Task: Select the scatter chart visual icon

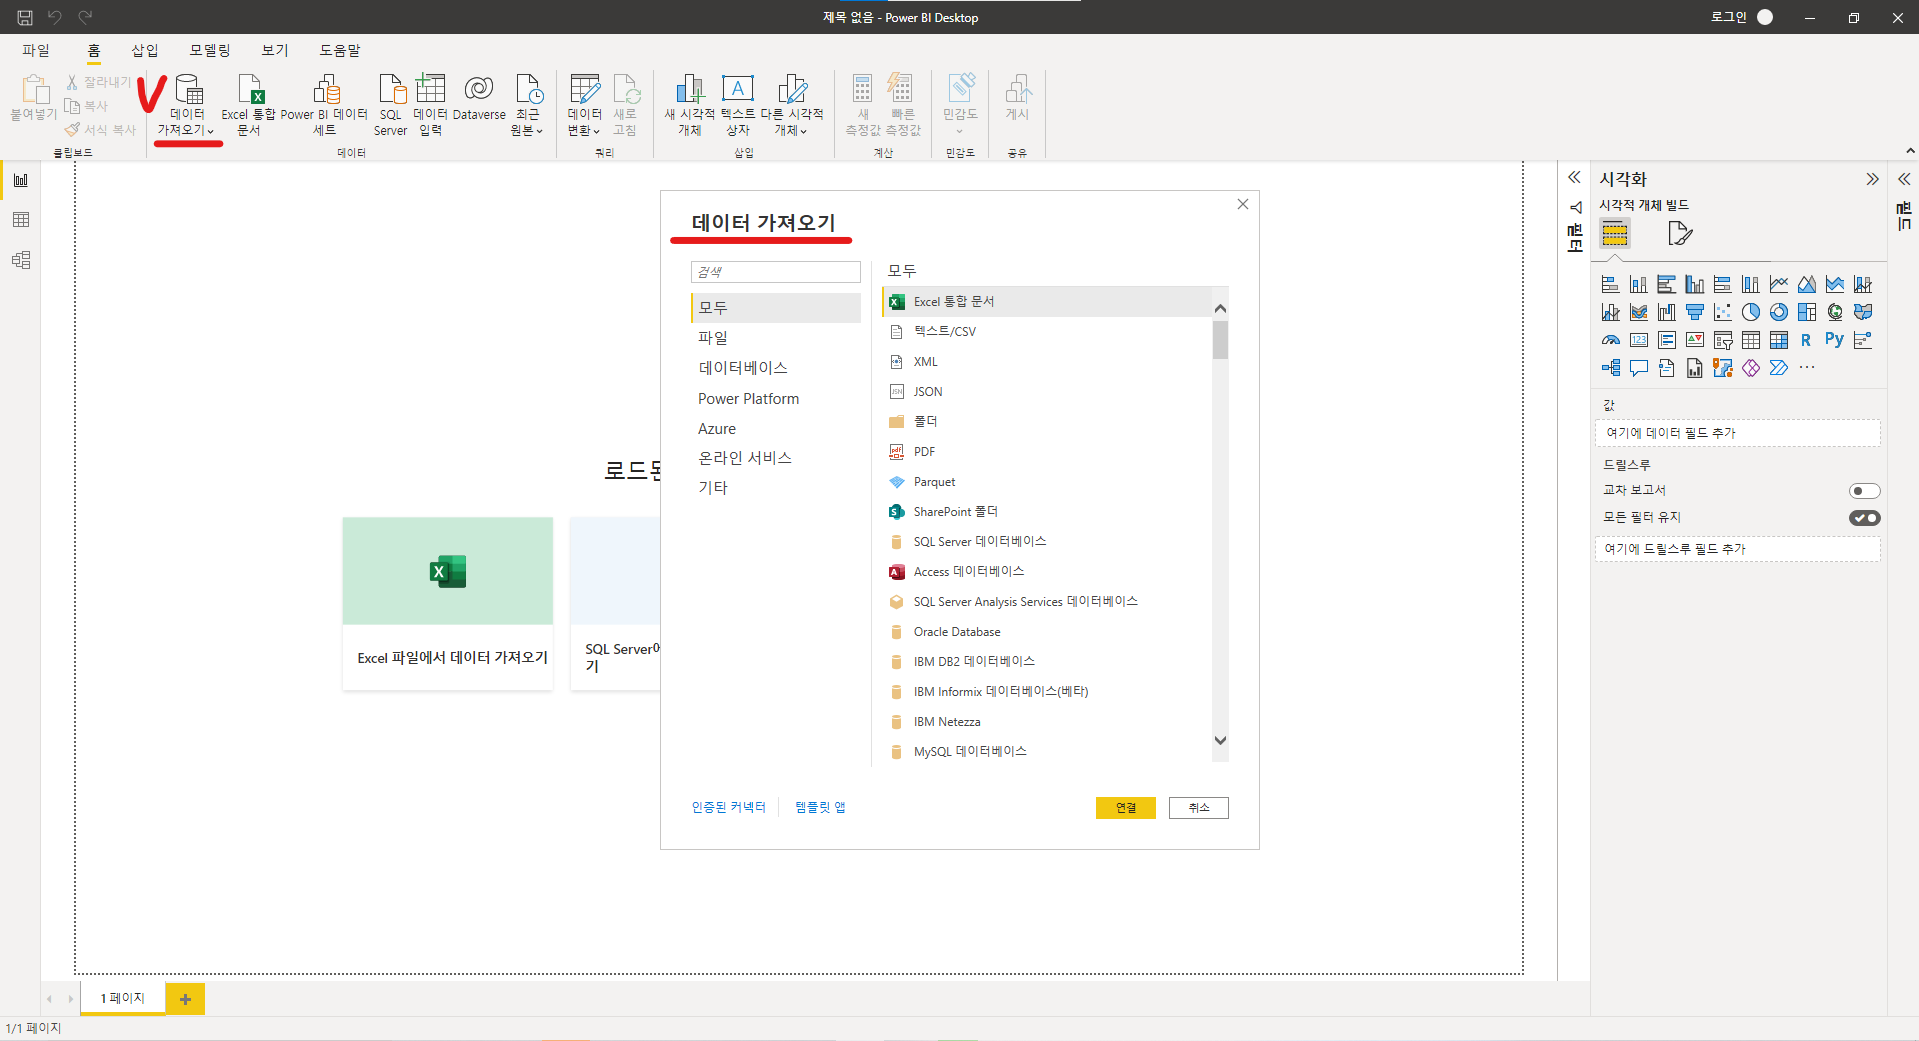Action: (x=1722, y=312)
